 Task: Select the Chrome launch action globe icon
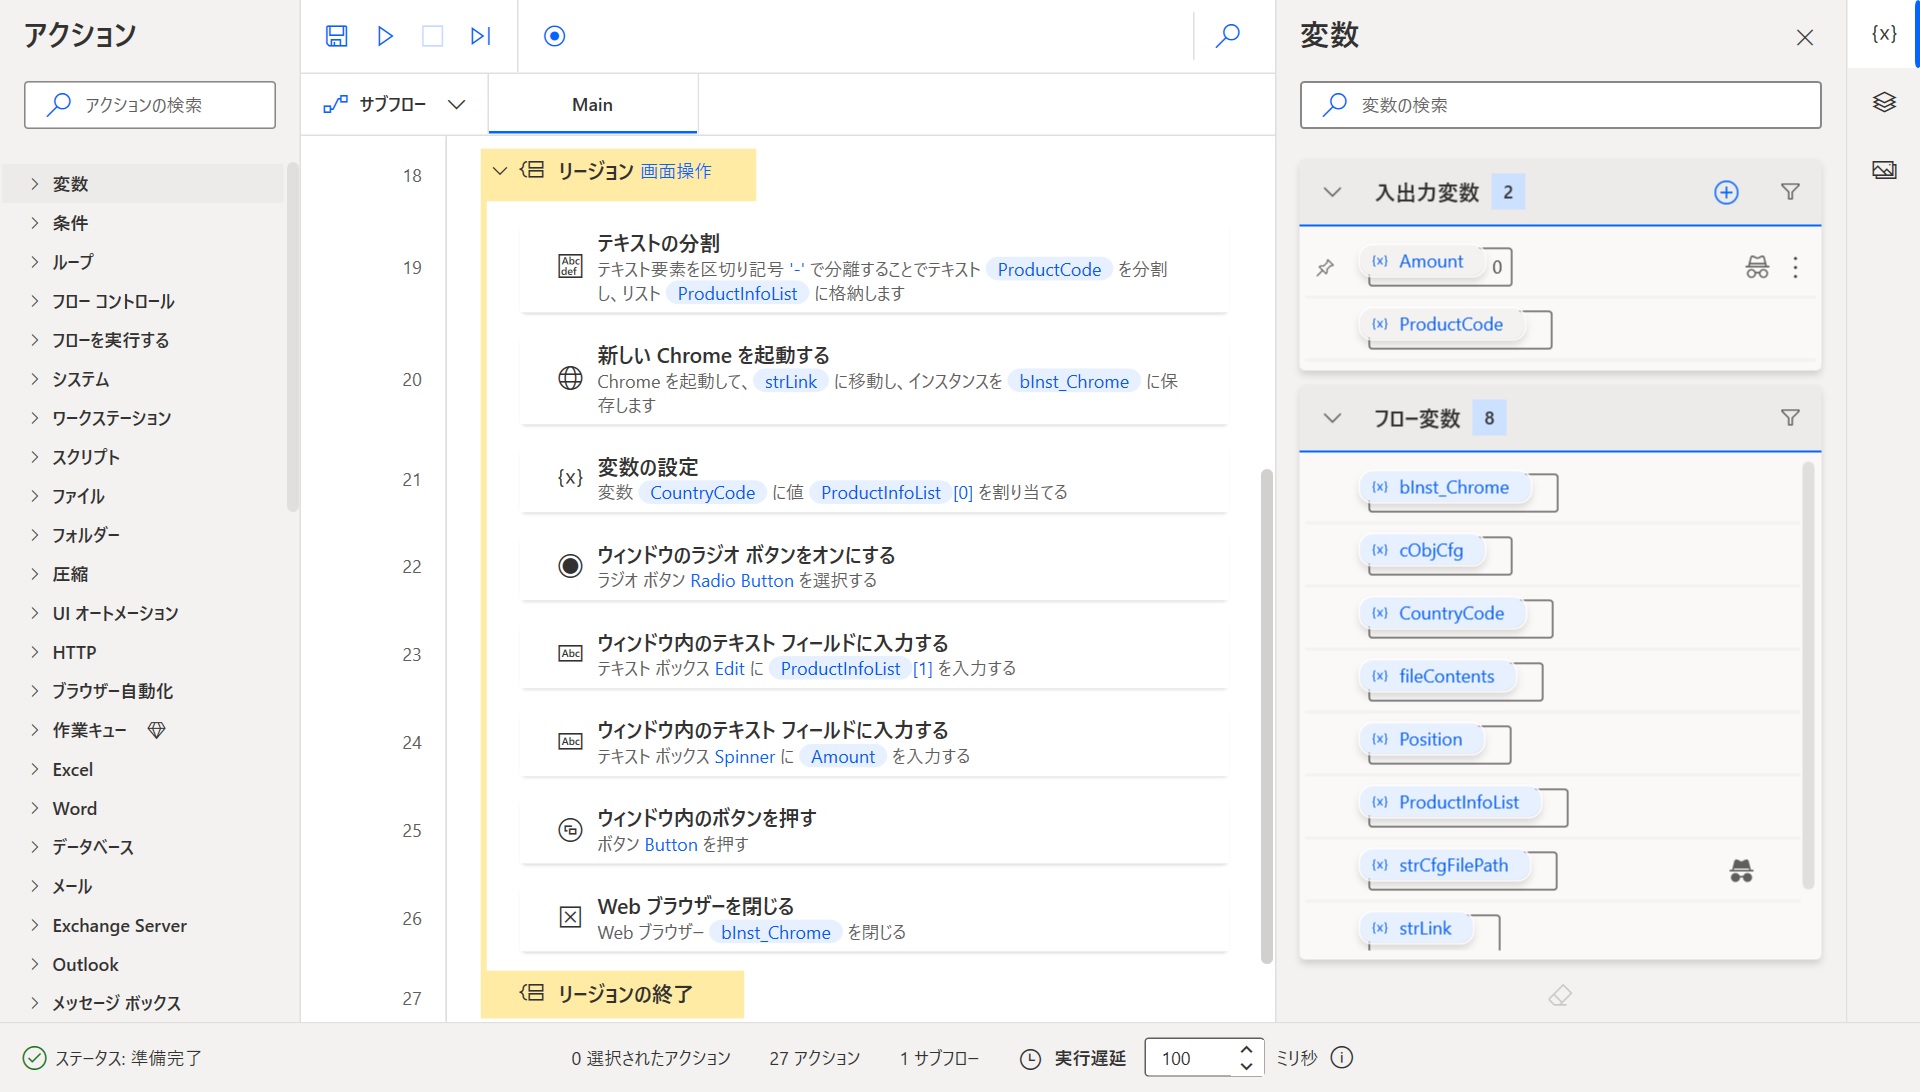coord(570,379)
